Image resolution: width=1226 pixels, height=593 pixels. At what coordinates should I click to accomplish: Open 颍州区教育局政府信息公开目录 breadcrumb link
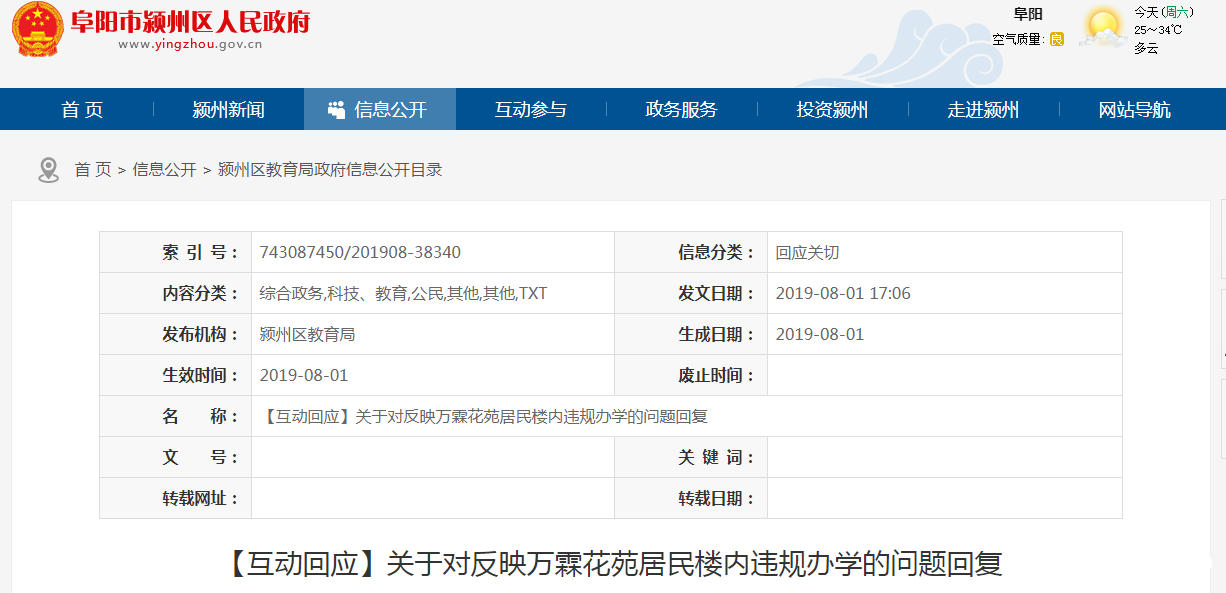point(330,170)
